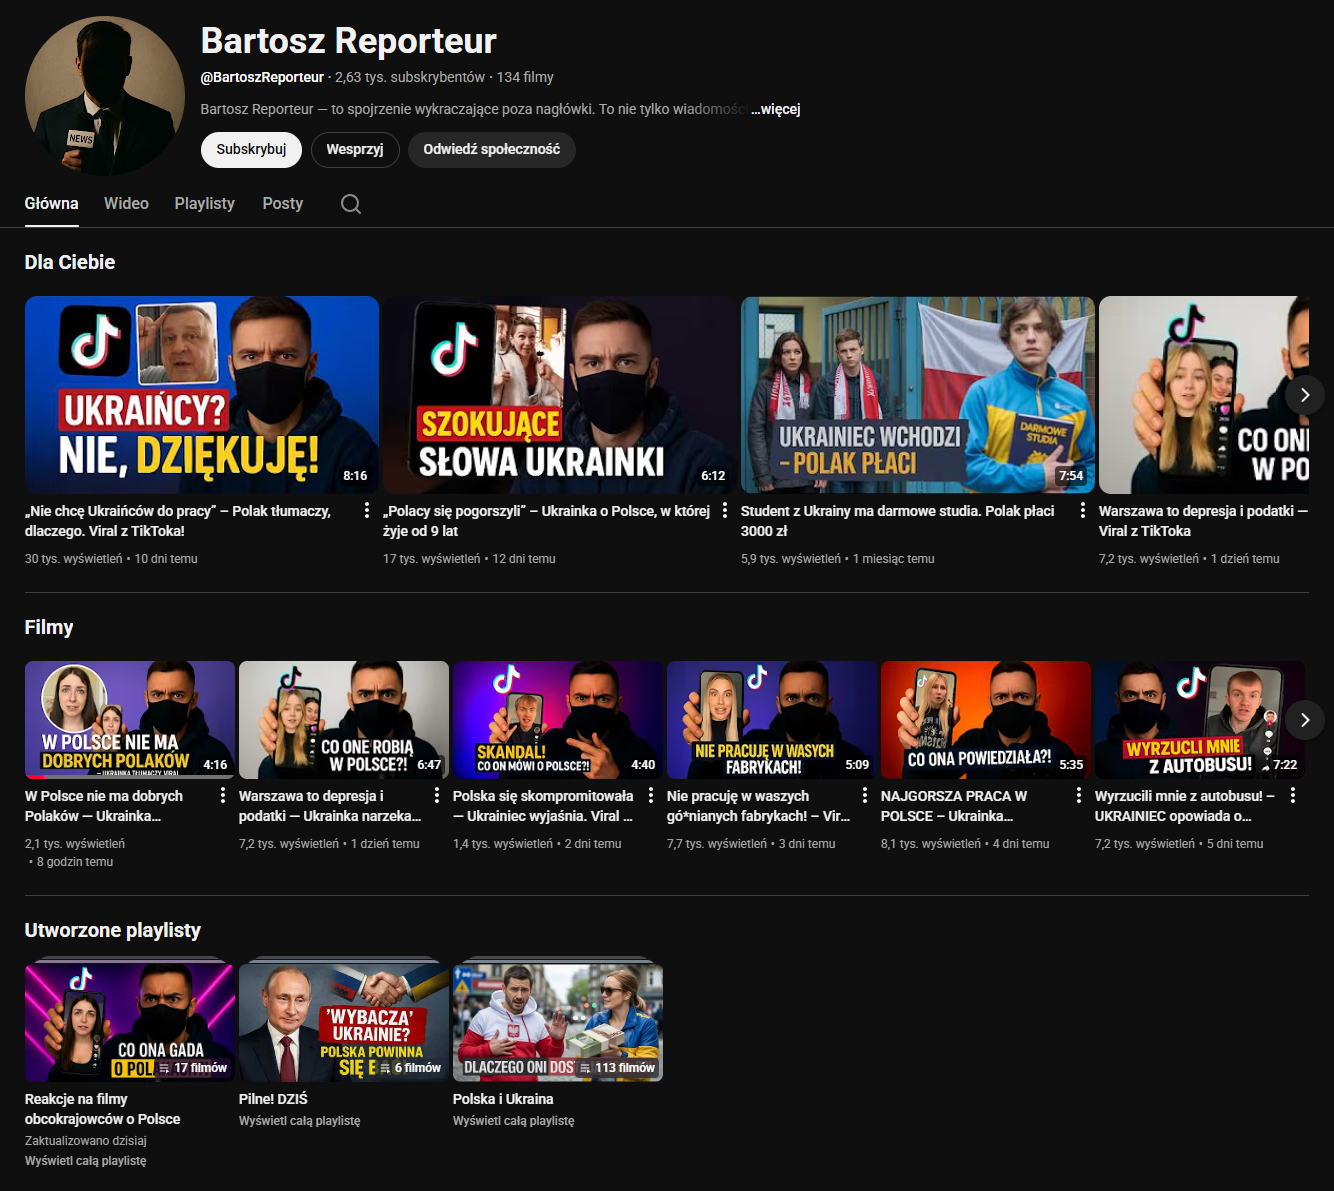Open the Playlisty tab
The width and height of the screenshot is (1334, 1191).
(204, 203)
